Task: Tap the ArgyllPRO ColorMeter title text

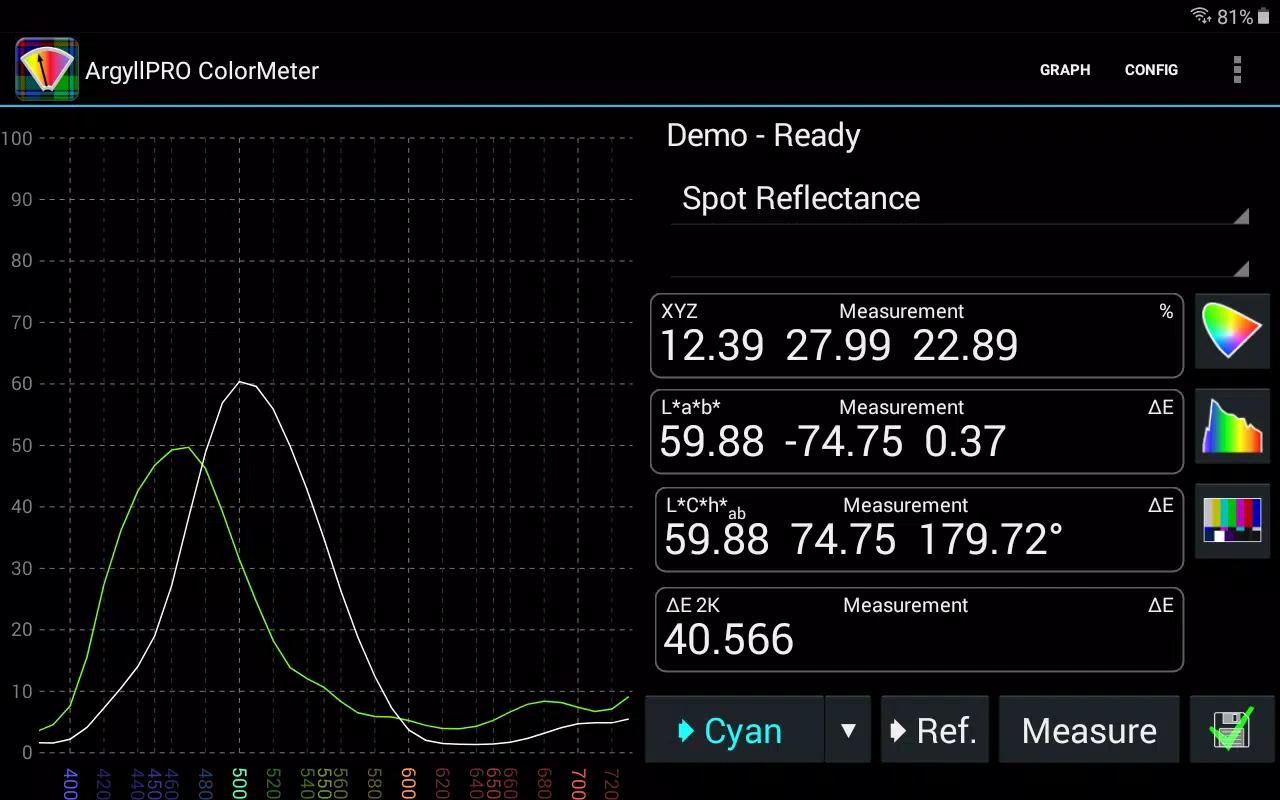Action: click(x=202, y=71)
